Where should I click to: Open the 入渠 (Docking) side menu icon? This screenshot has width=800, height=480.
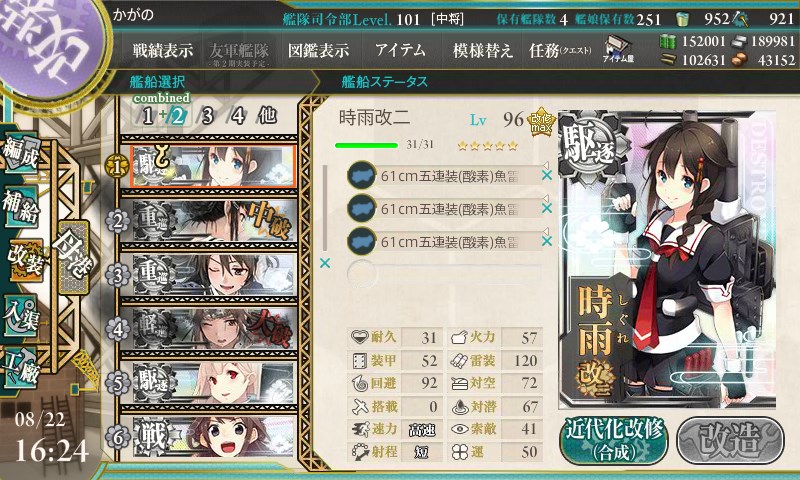(x=20, y=314)
